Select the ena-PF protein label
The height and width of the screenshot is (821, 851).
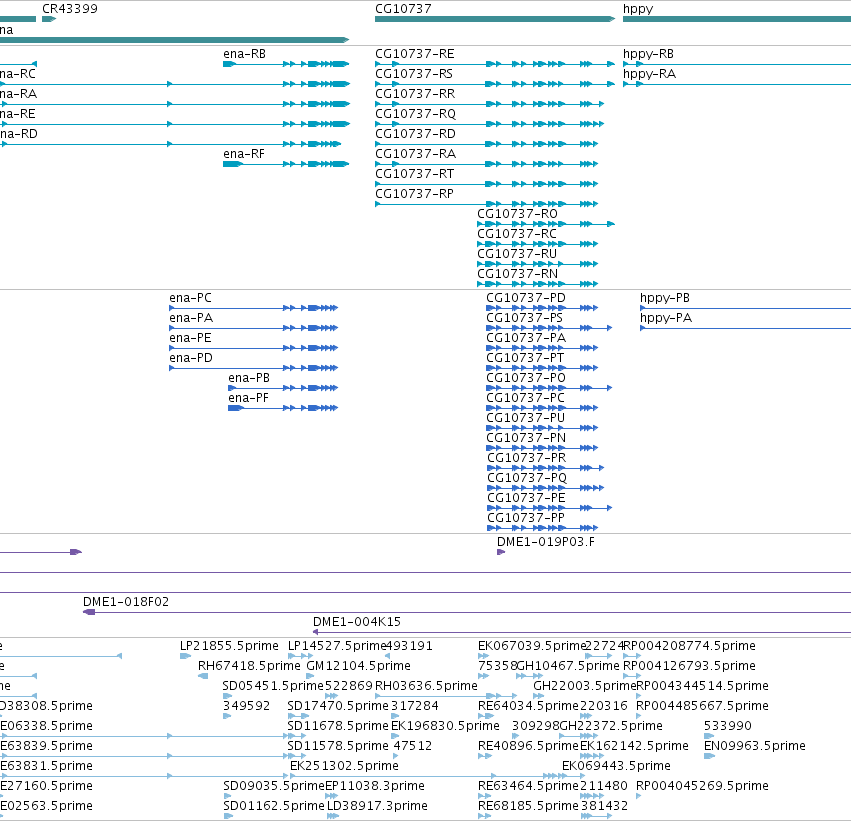pos(248,398)
